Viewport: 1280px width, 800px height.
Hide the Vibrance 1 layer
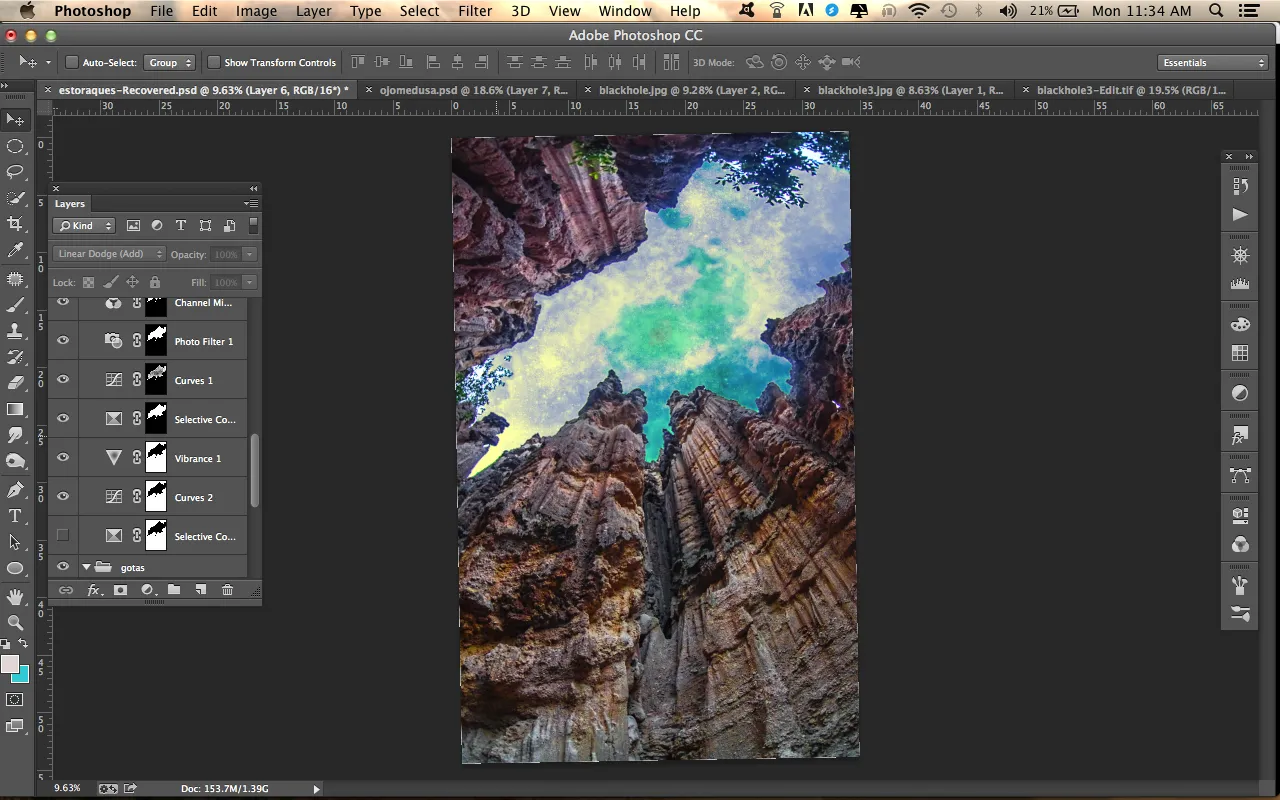click(63, 458)
